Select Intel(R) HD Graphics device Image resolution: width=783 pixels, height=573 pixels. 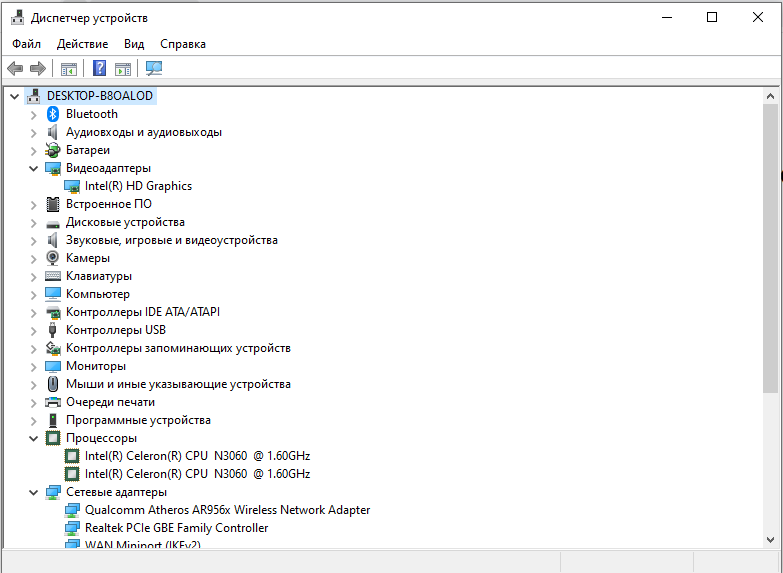click(x=138, y=186)
